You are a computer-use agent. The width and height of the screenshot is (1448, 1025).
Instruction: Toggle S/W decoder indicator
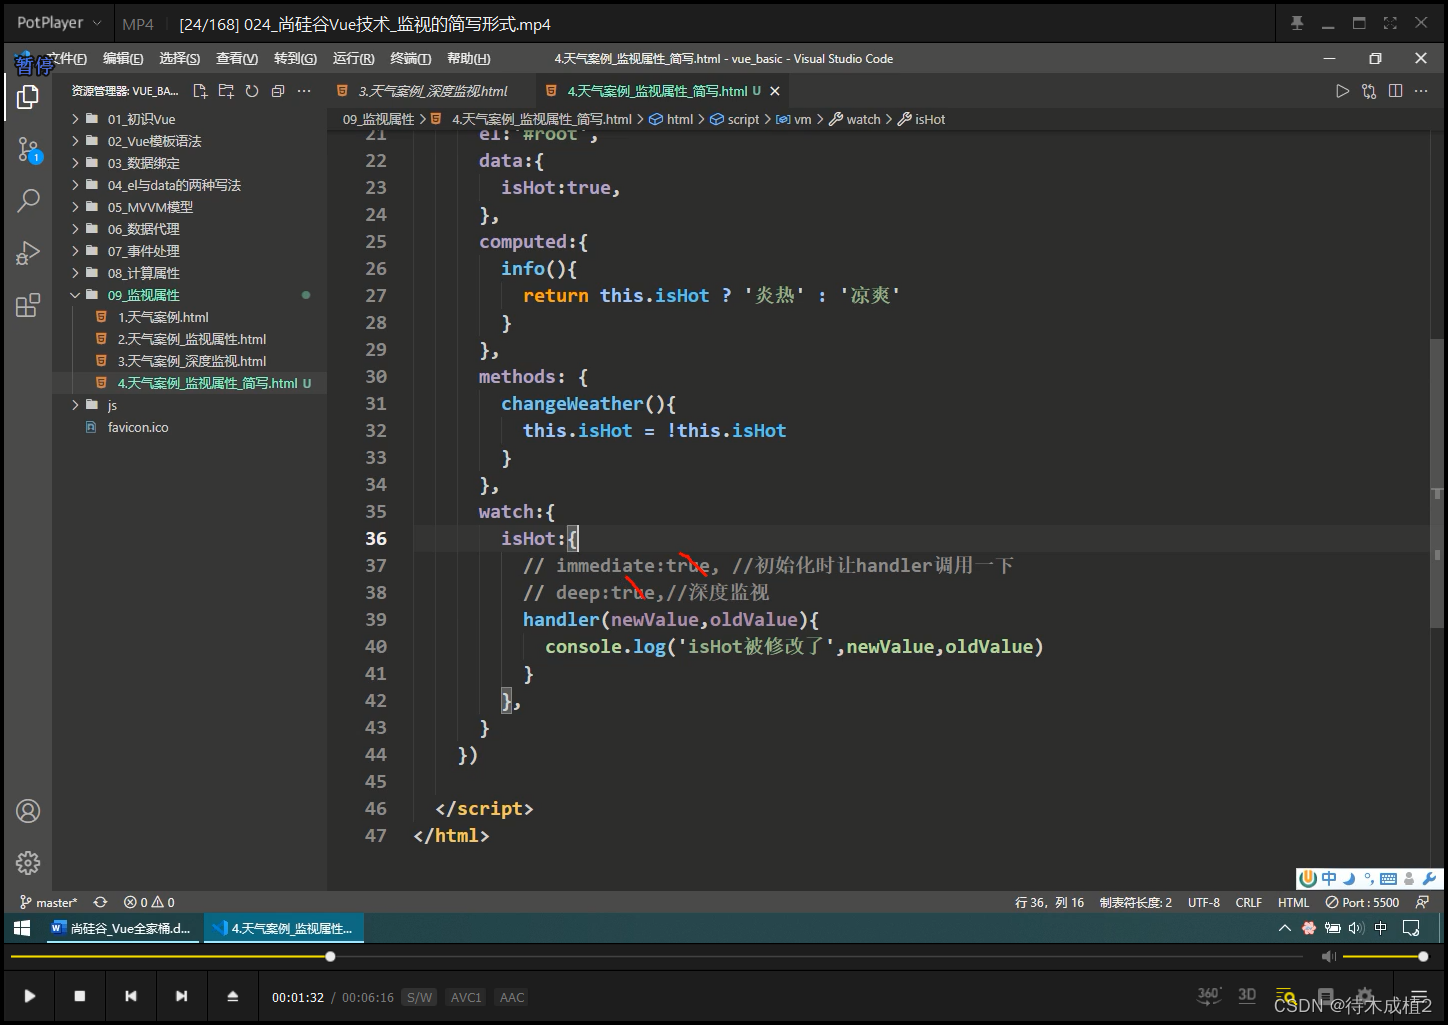(419, 997)
